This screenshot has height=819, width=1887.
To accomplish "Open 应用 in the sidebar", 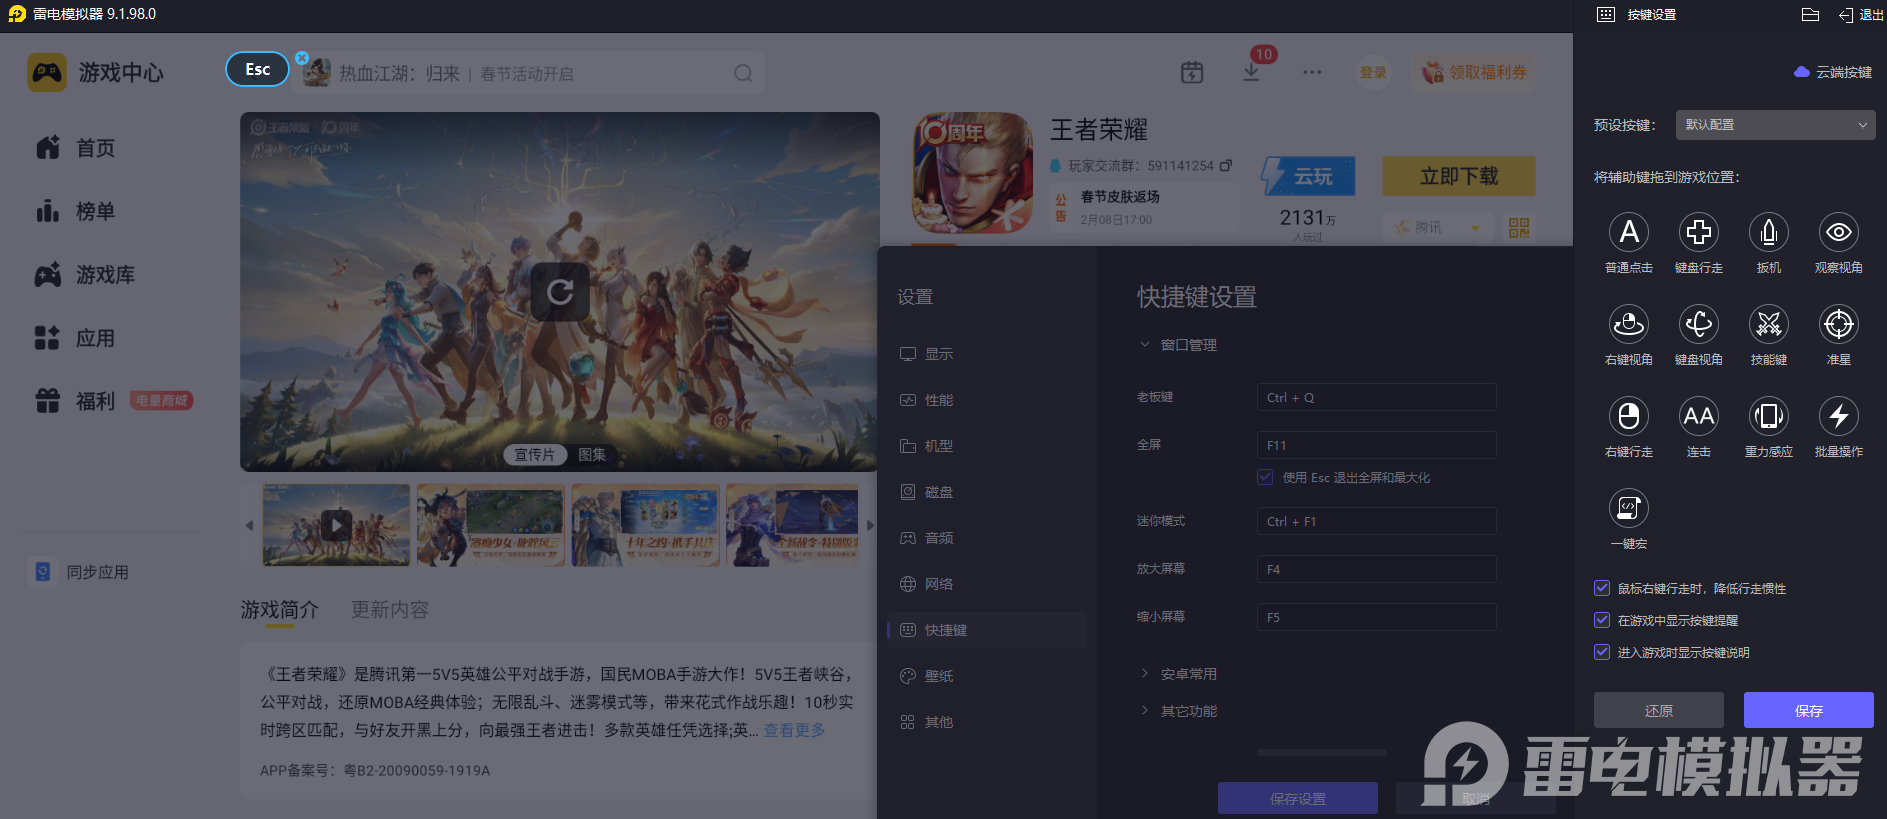I will 76,338.
